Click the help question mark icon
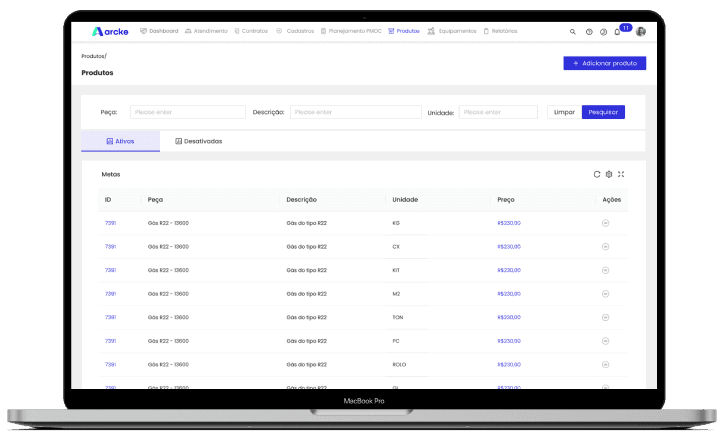This screenshot has width=723, height=442. point(589,32)
